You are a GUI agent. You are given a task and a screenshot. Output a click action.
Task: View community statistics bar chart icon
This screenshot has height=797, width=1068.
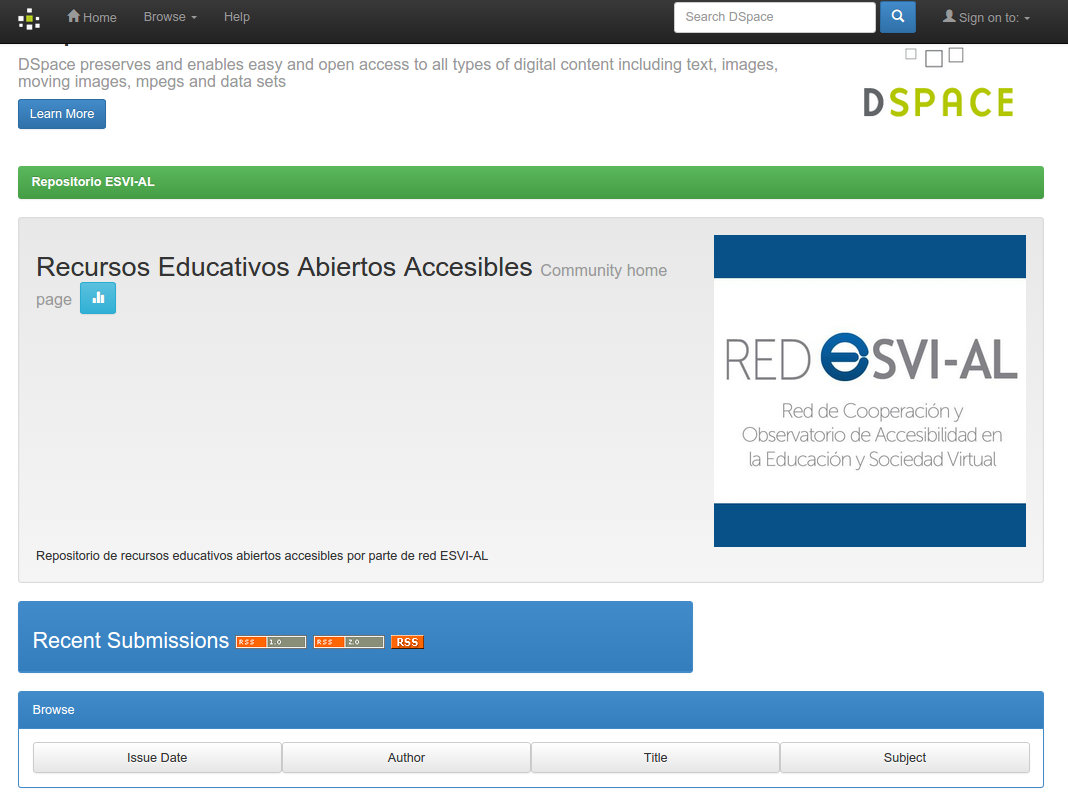(x=98, y=298)
